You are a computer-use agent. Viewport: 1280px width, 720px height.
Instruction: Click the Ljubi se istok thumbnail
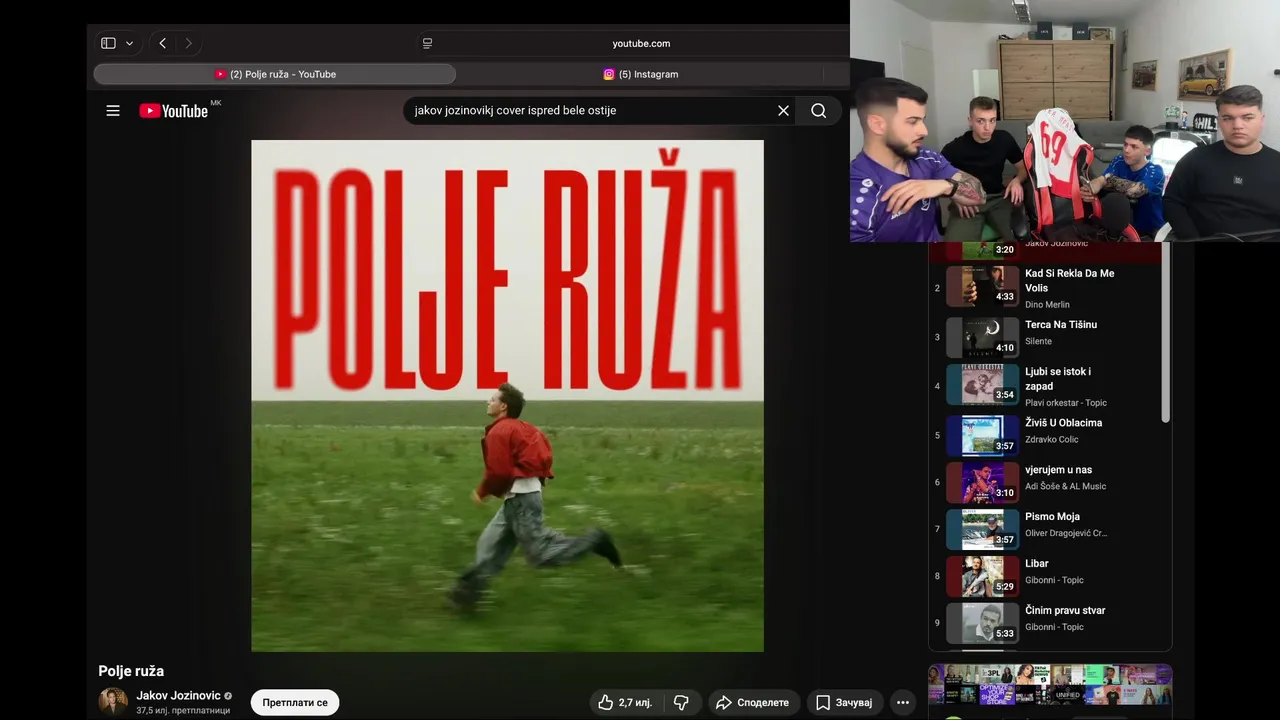(982, 384)
